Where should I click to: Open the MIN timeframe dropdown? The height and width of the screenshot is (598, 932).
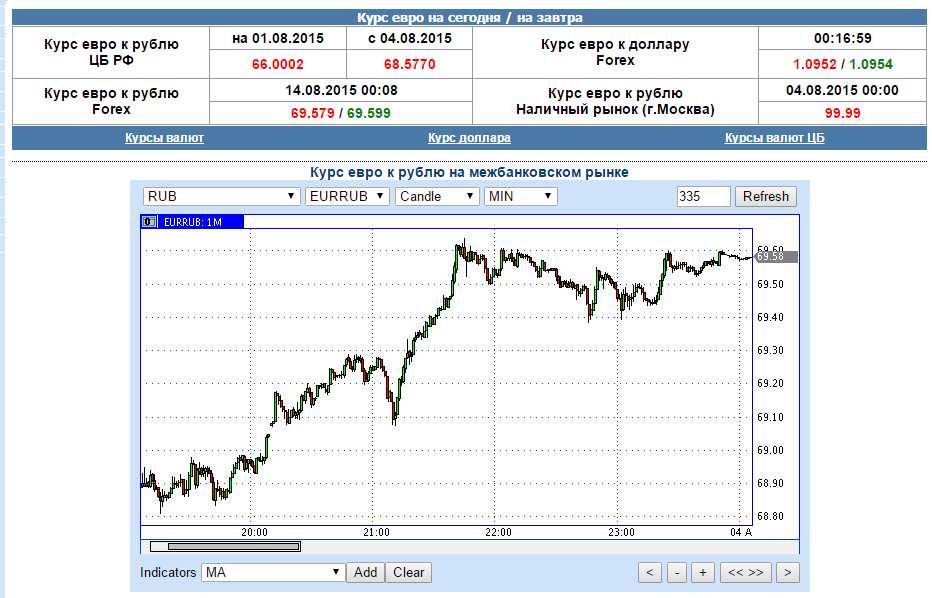[521, 196]
